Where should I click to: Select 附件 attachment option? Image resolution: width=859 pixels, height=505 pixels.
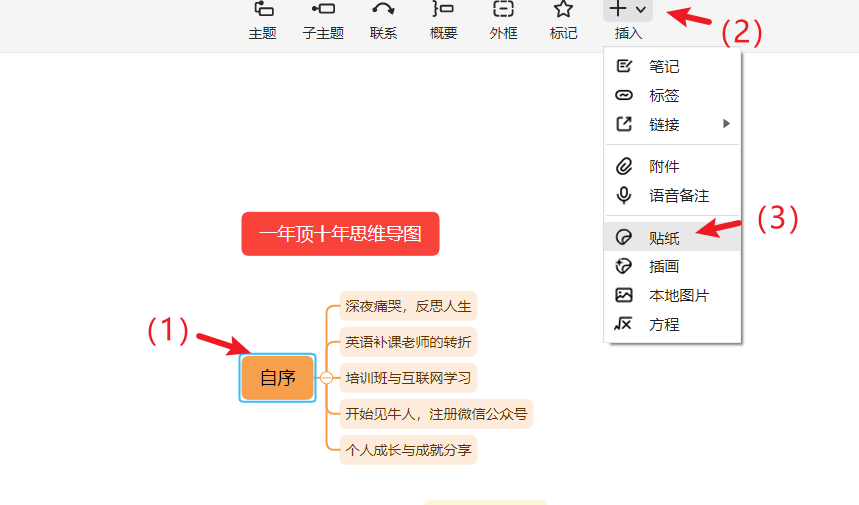point(664,166)
